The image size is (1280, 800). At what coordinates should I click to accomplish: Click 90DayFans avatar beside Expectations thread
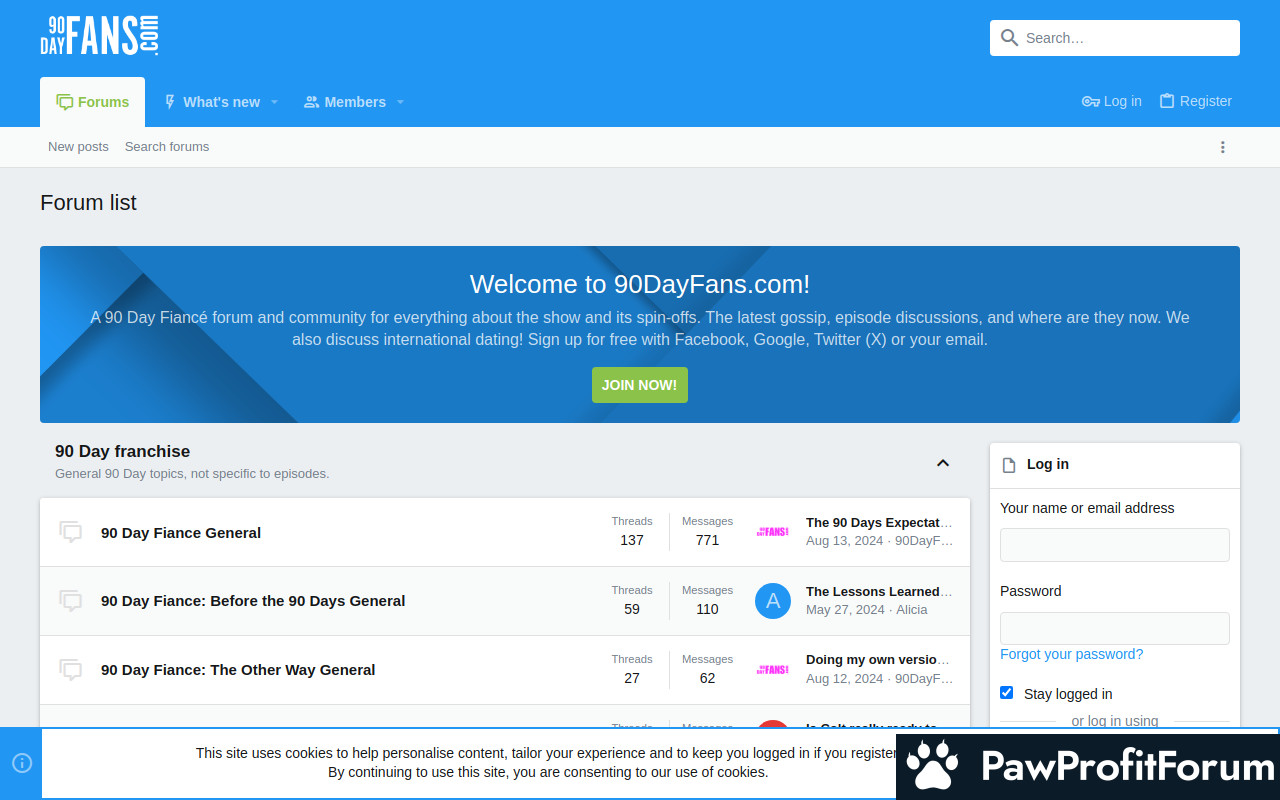[x=773, y=531]
